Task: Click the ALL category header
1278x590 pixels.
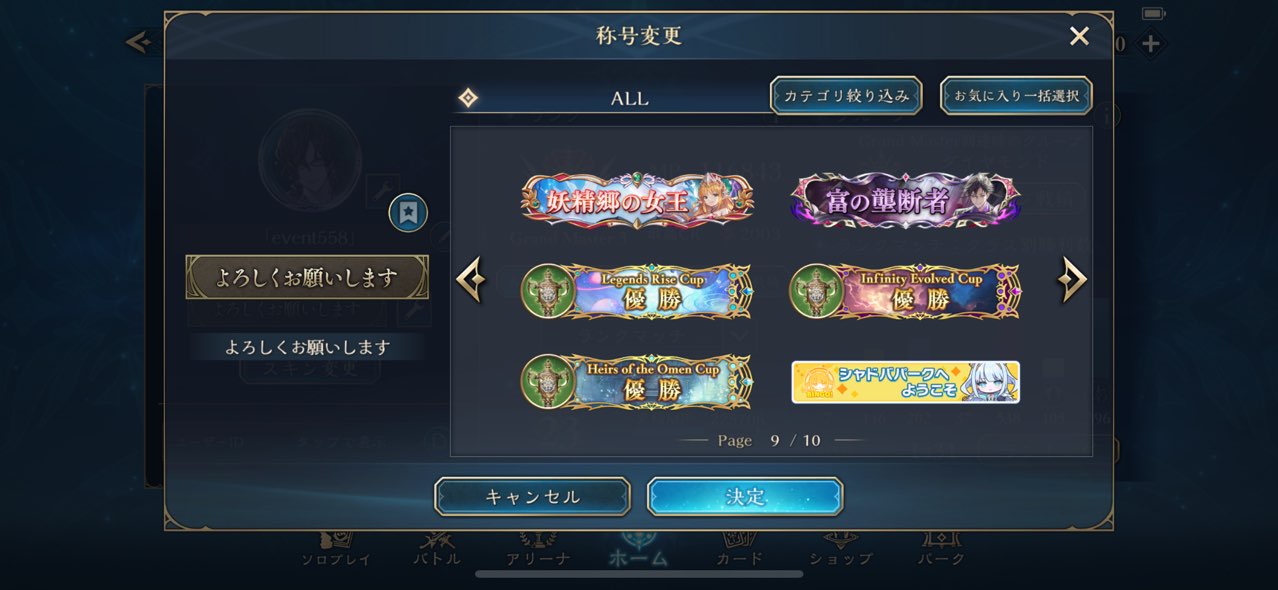Action: [630, 98]
